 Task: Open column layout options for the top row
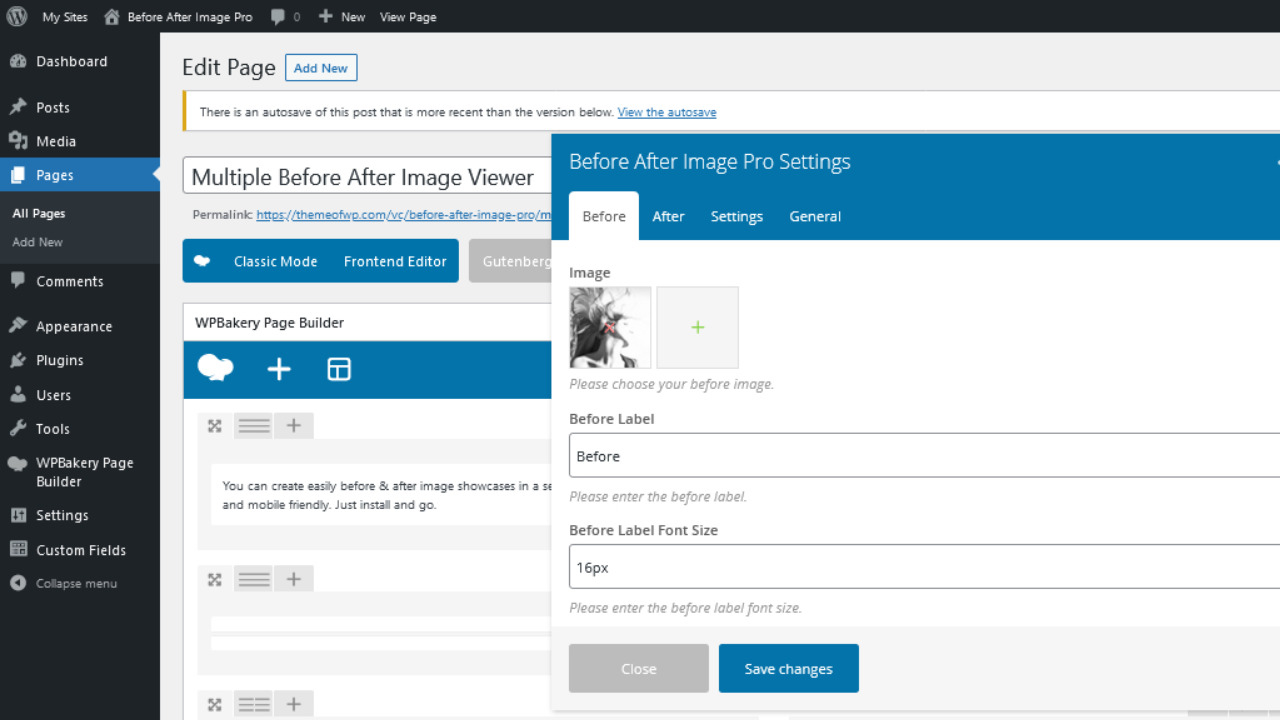[254, 426]
